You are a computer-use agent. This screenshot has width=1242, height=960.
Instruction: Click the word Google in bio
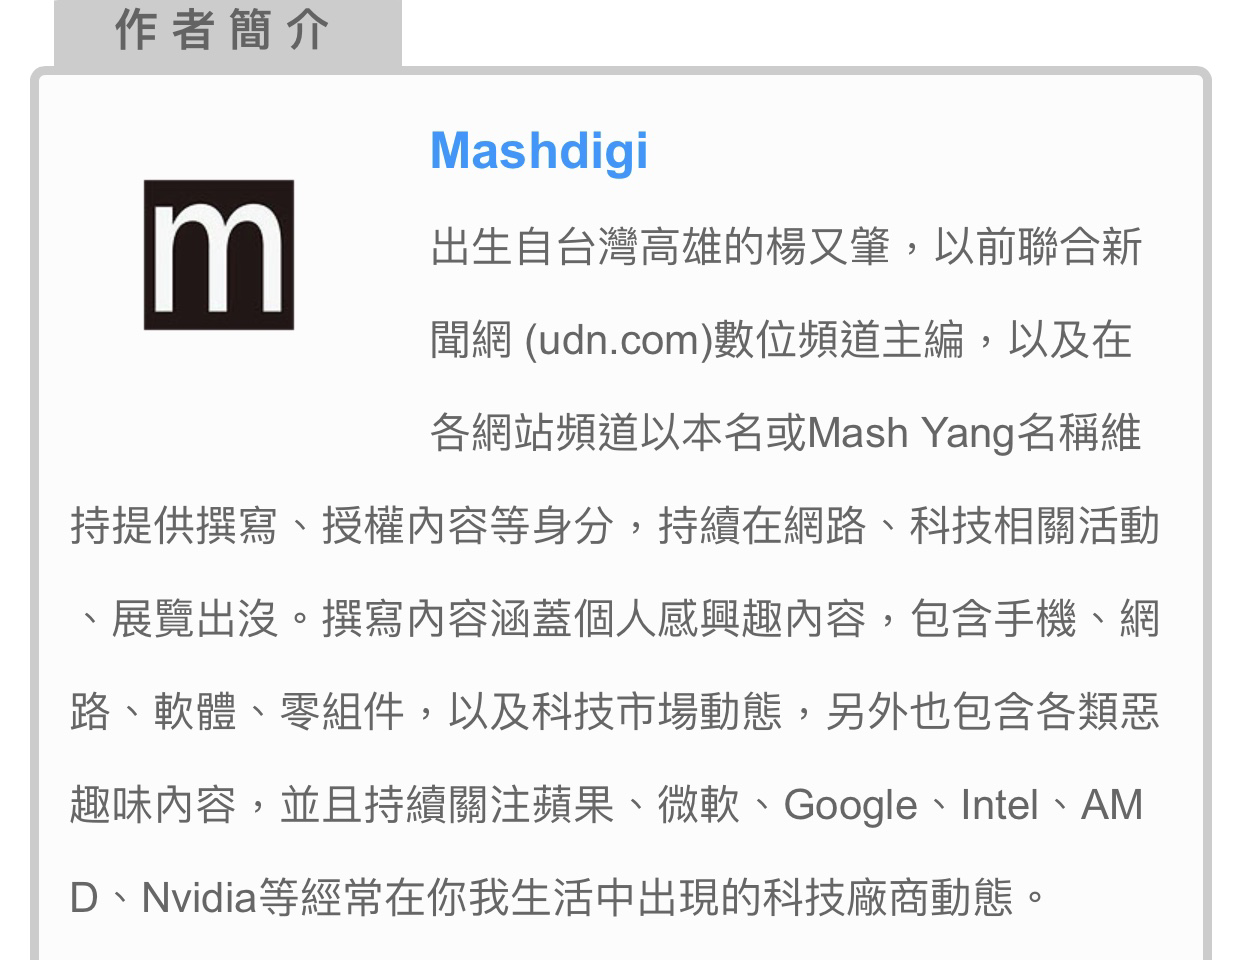pos(850,806)
